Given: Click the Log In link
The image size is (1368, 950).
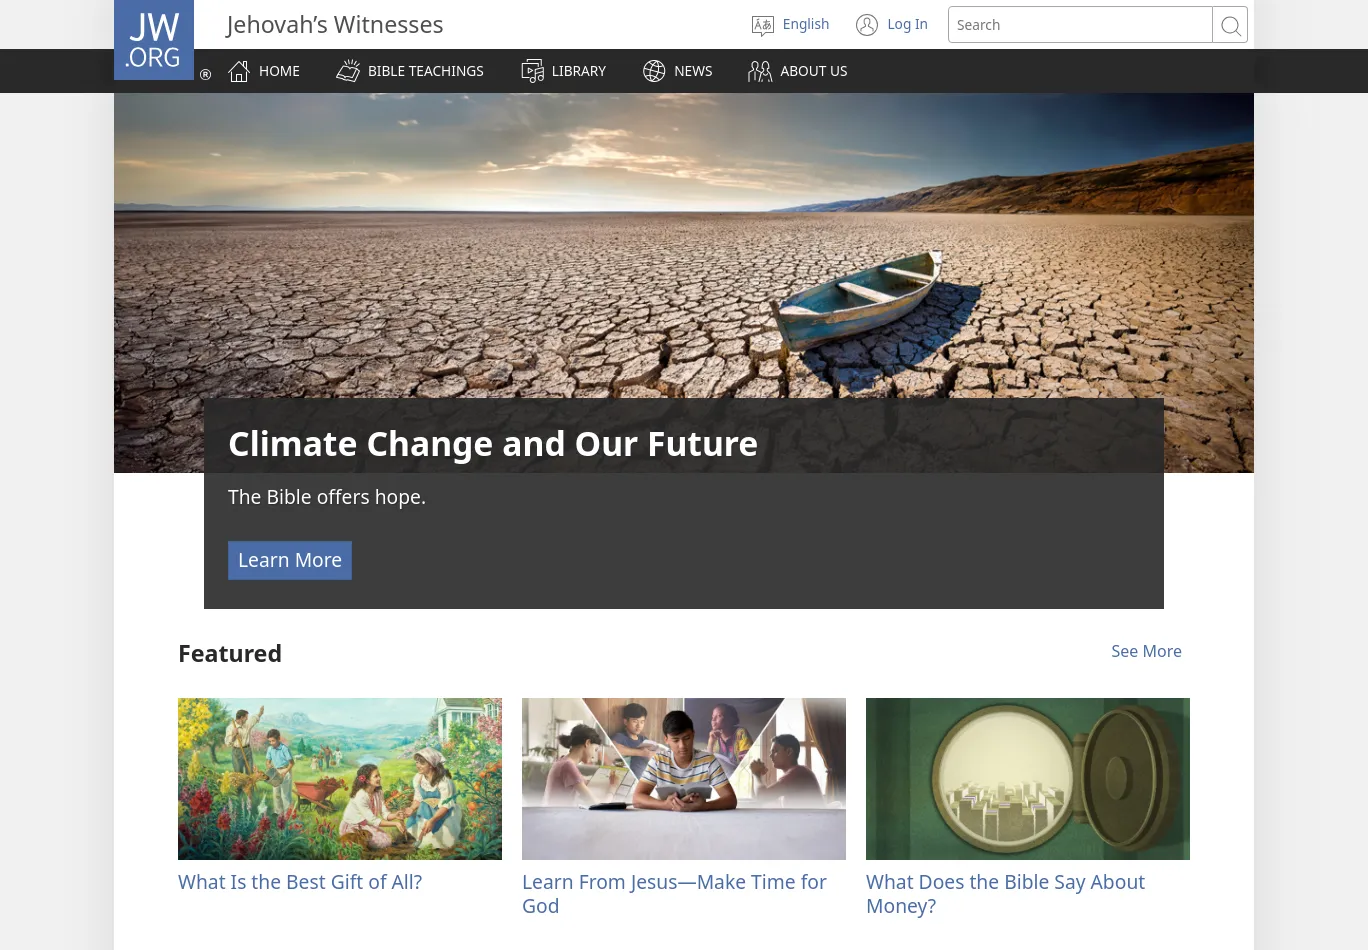Looking at the screenshot, I should coord(907,24).
